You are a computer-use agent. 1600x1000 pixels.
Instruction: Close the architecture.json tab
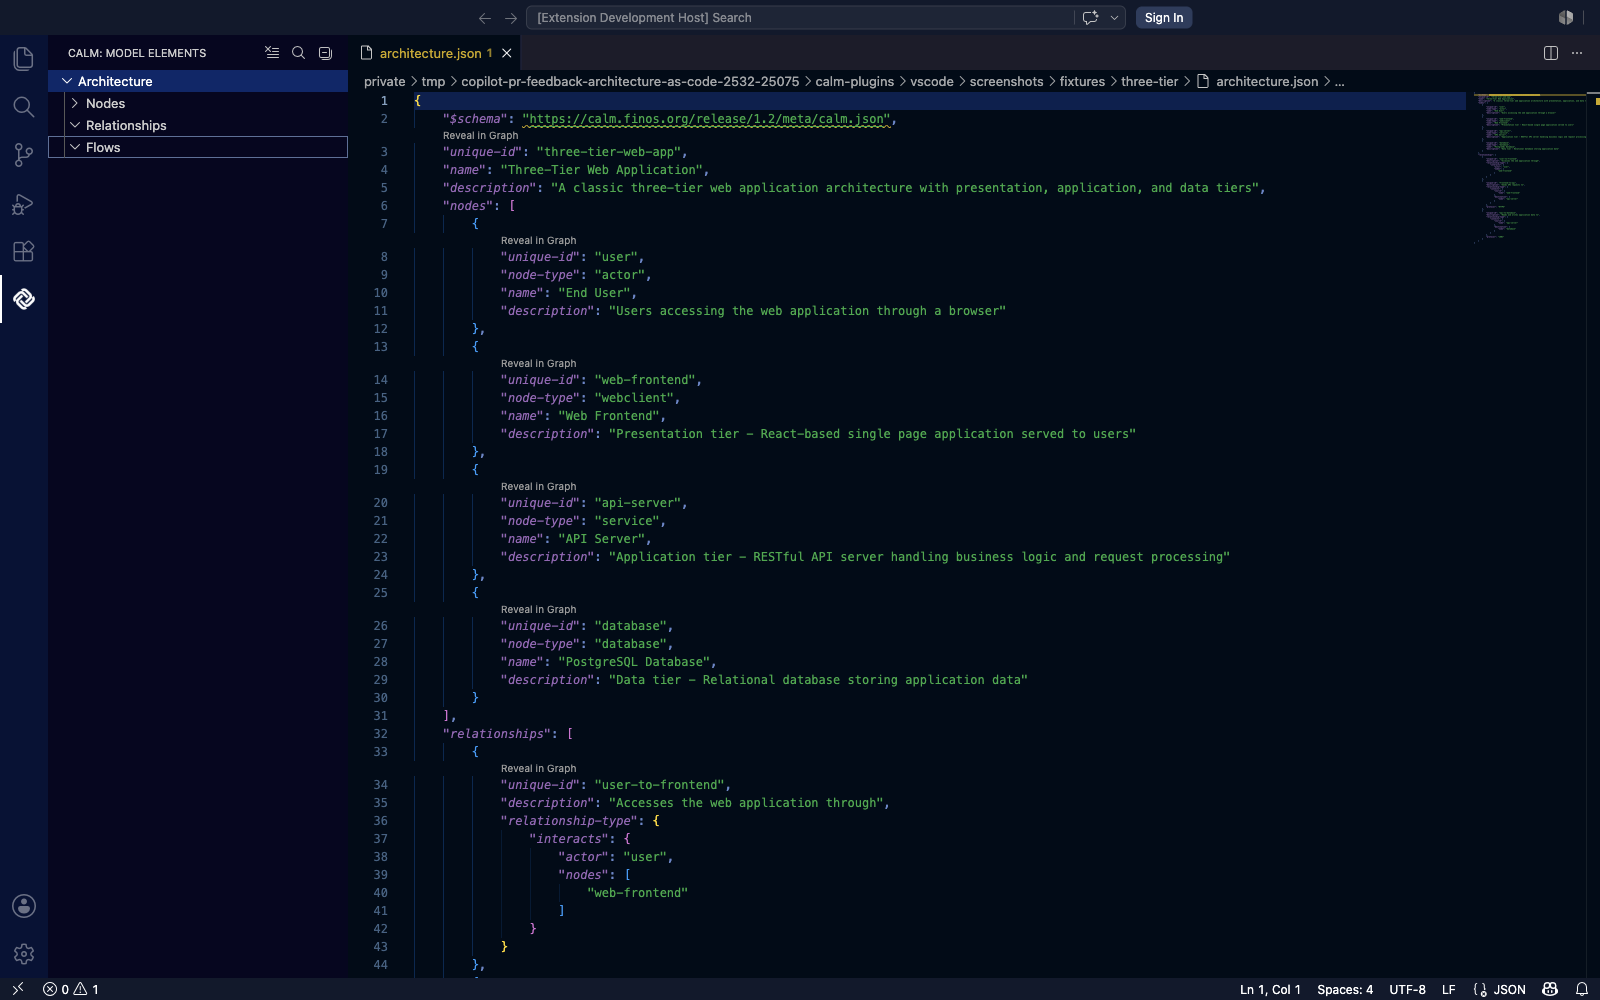(x=507, y=53)
